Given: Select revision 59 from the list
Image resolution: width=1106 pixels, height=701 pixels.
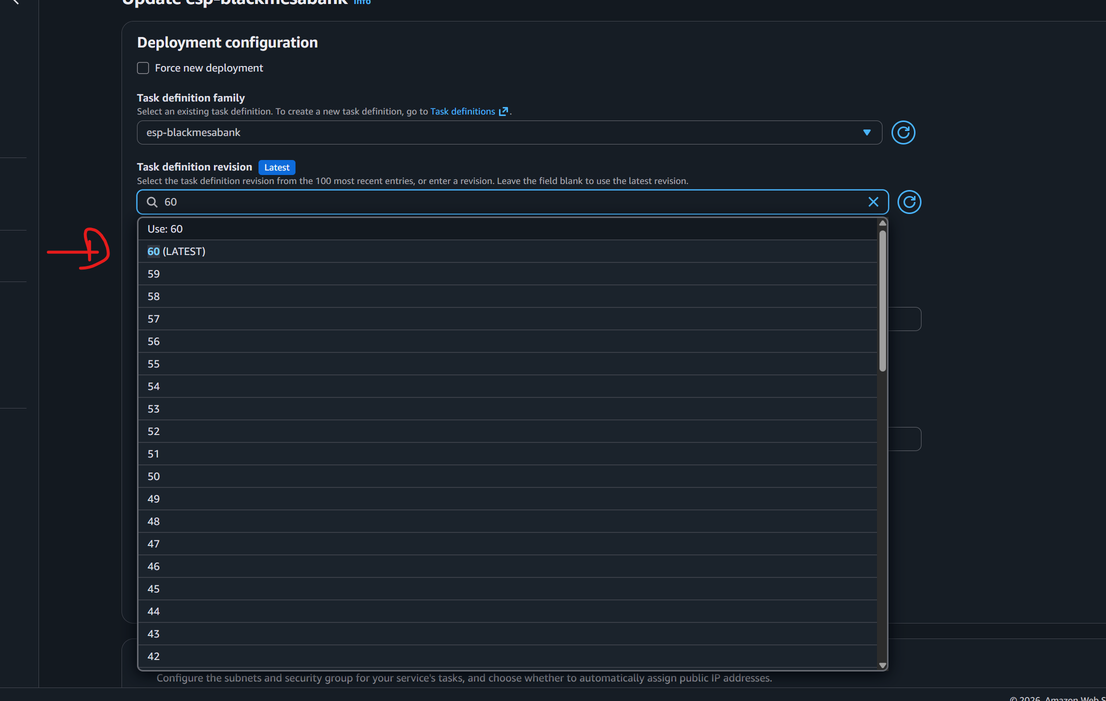Looking at the screenshot, I should [x=154, y=274].
